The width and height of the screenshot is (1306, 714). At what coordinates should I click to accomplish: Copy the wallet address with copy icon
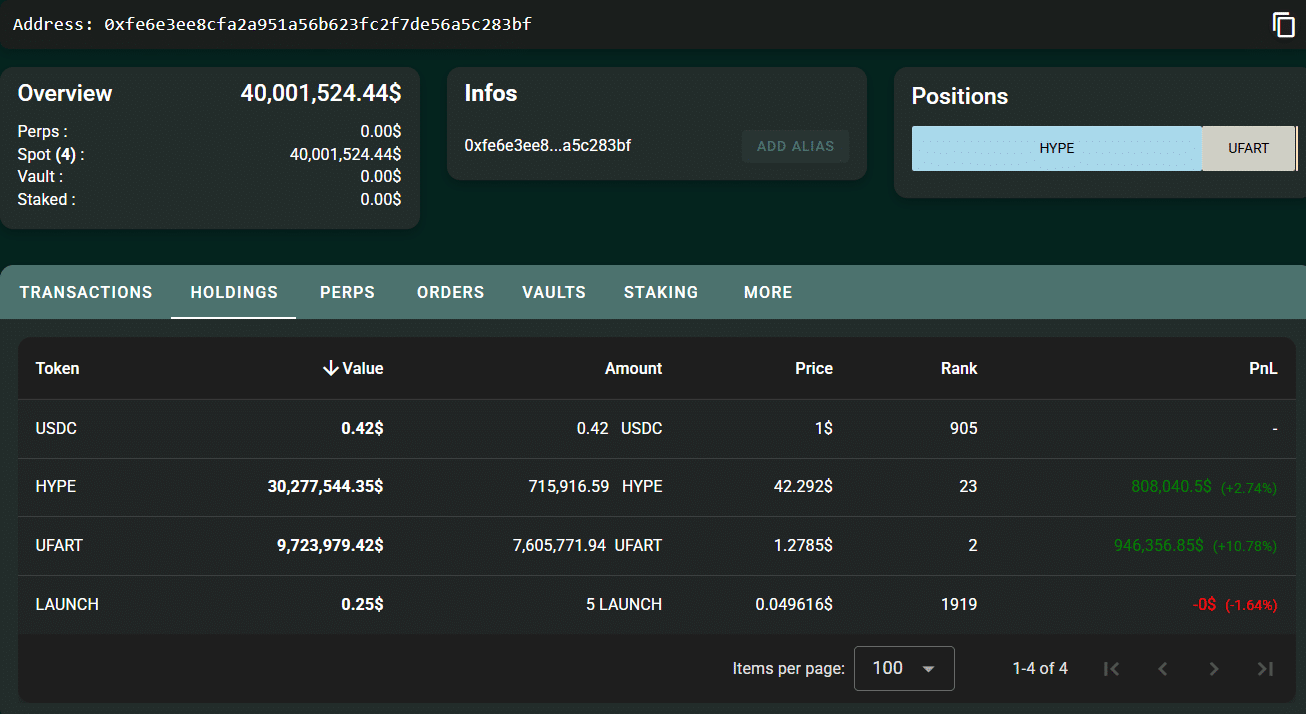point(1283,25)
